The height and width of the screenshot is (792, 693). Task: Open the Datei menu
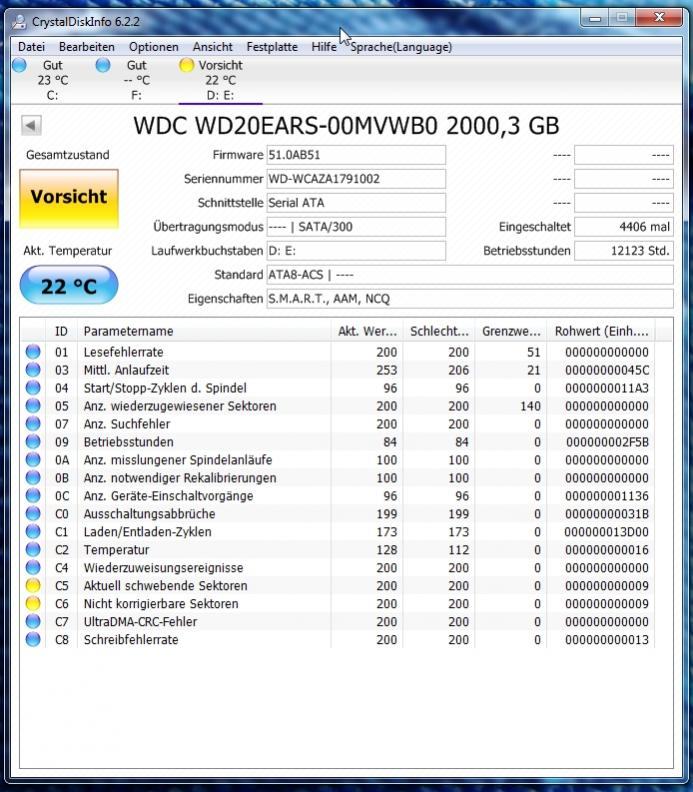click(x=31, y=47)
